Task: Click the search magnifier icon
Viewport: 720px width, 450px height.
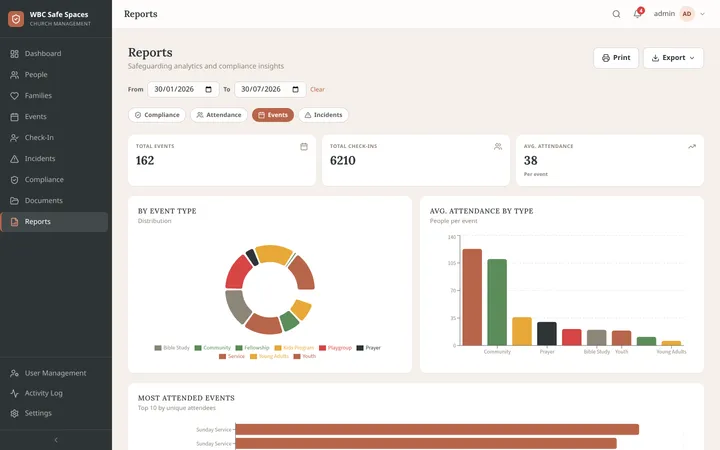Action: [x=616, y=14]
